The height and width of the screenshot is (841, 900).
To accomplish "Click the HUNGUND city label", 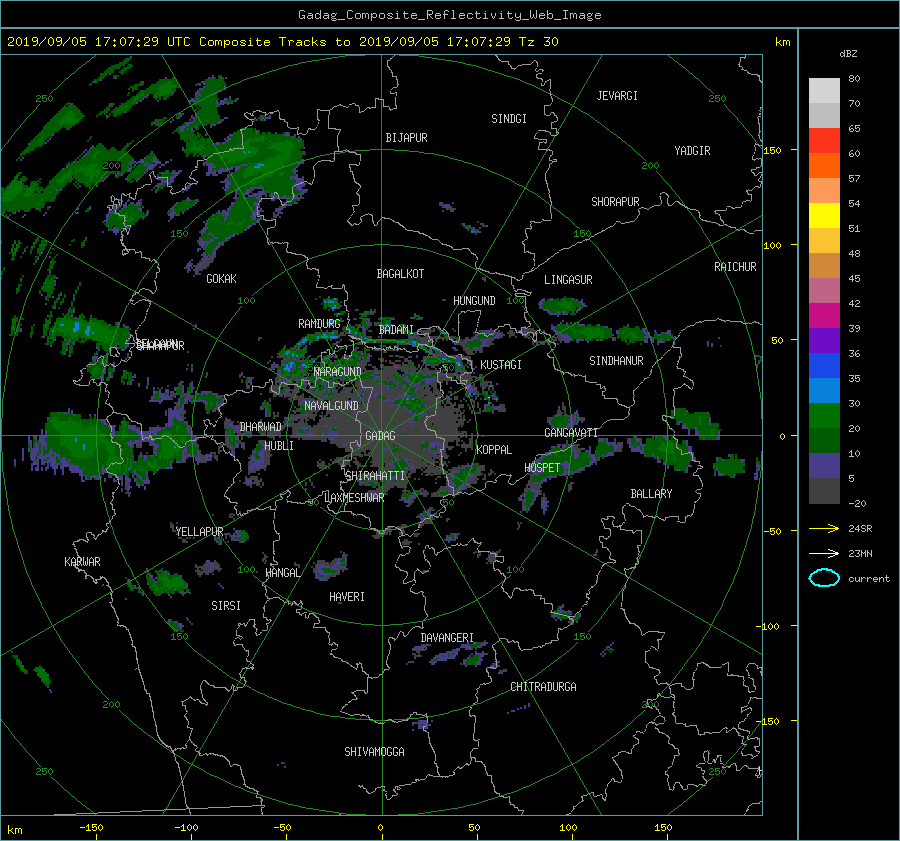I will 474,301.
